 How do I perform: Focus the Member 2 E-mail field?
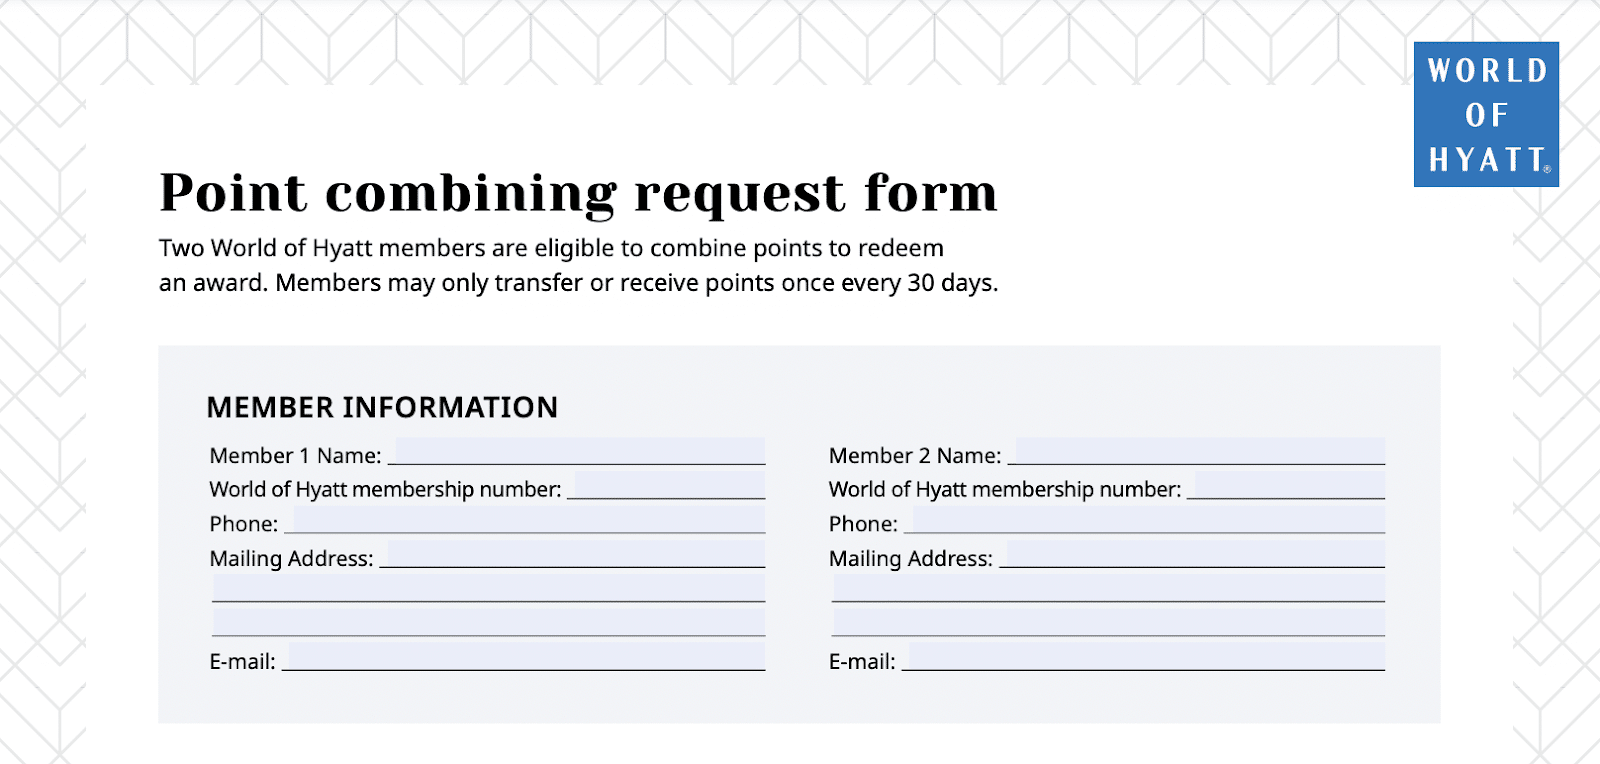pyautogui.click(x=1146, y=657)
